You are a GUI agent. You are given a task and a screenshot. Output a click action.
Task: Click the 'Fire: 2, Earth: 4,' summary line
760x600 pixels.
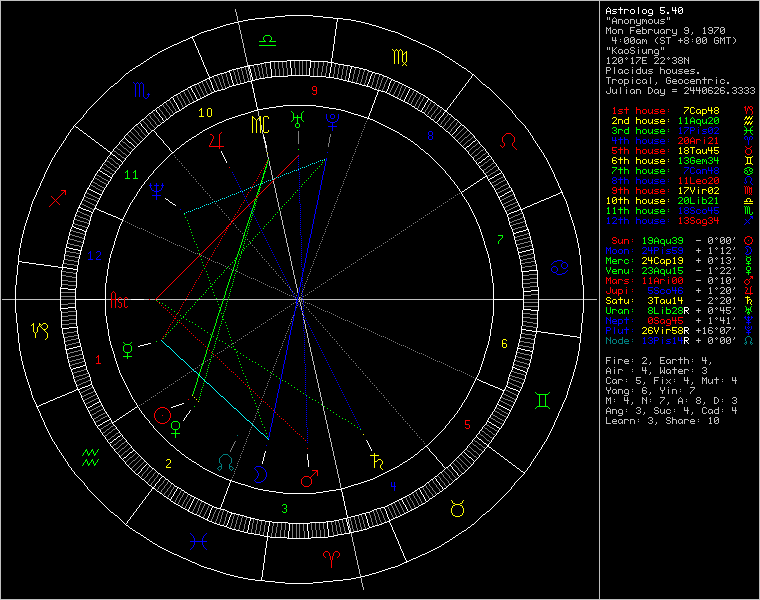point(659,361)
